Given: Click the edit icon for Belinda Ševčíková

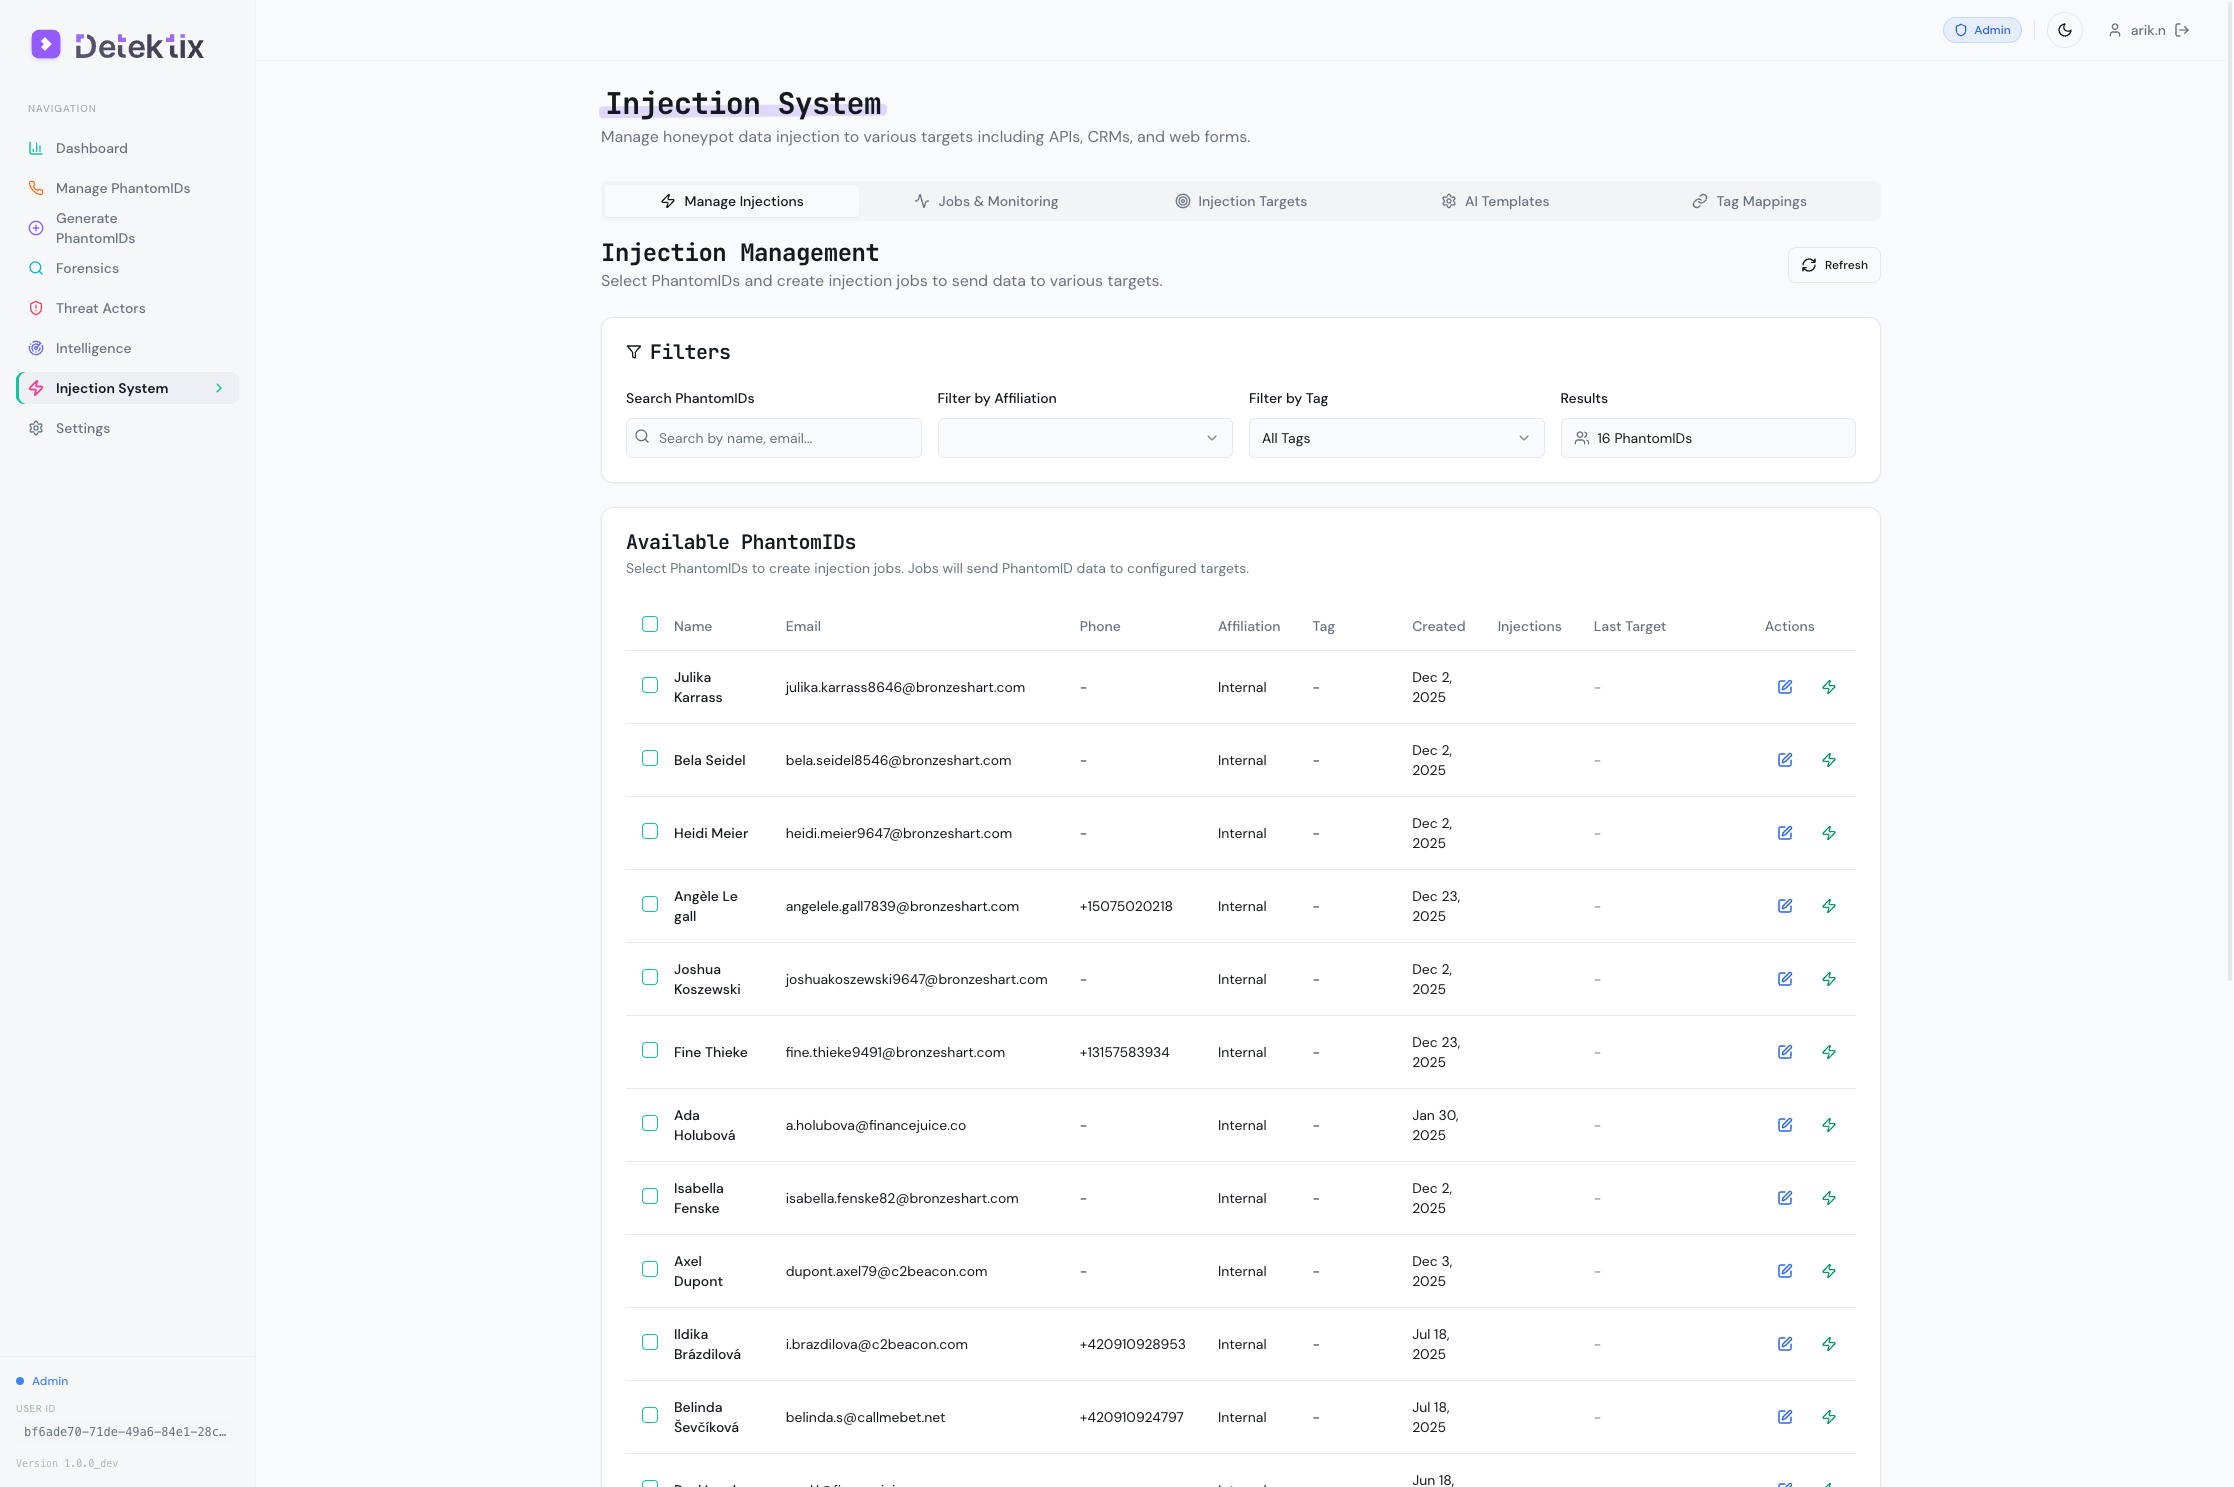Looking at the screenshot, I should pos(1785,1417).
